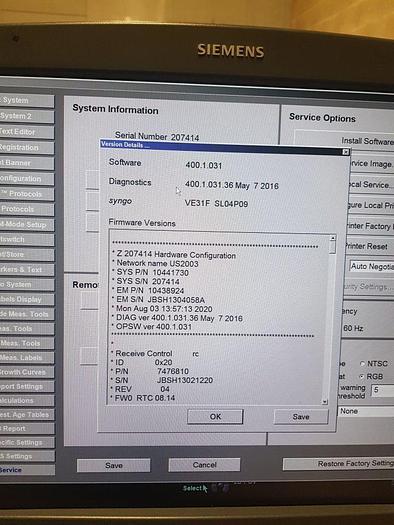Image resolution: width=394 pixels, height=525 pixels.
Task: Click the Cancel button
Action: [x=204, y=465]
